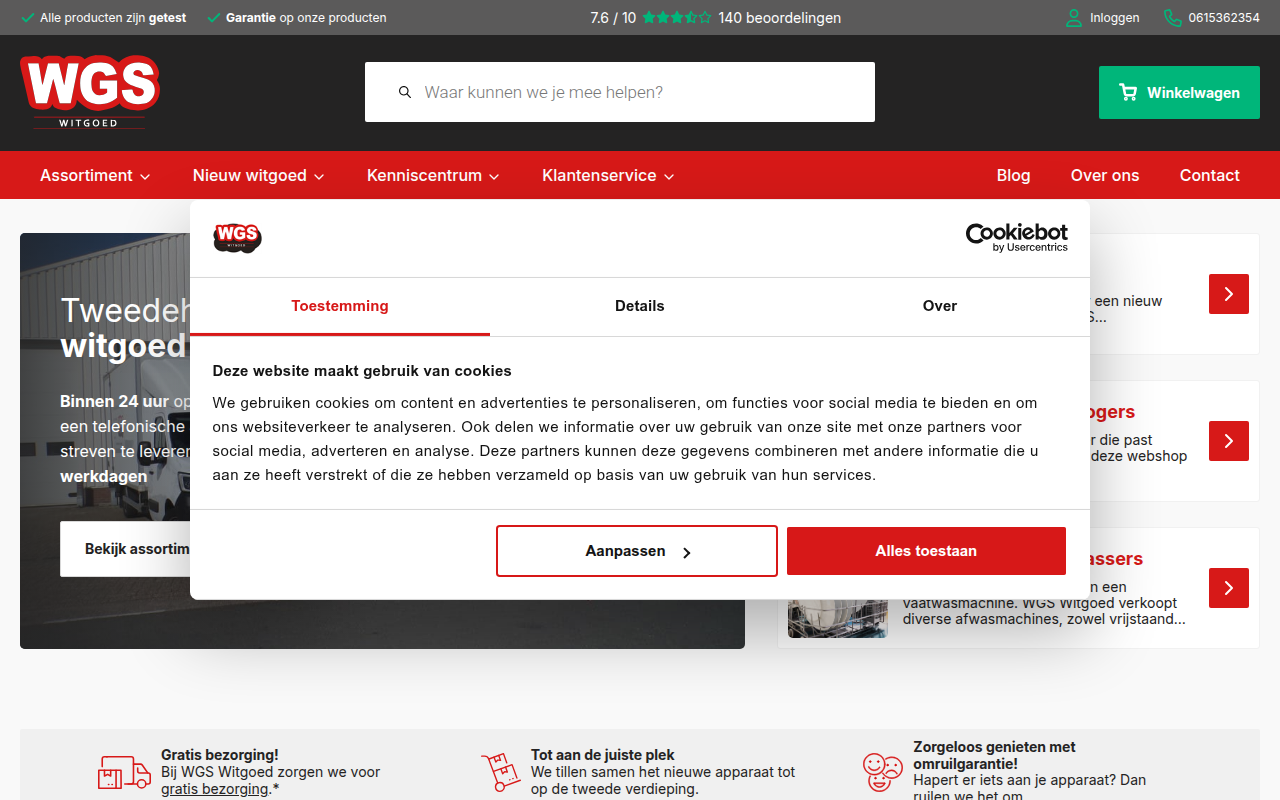Go to the Over ons page
This screenshot has width=1280, height=800.
(x=1105, y=175)
